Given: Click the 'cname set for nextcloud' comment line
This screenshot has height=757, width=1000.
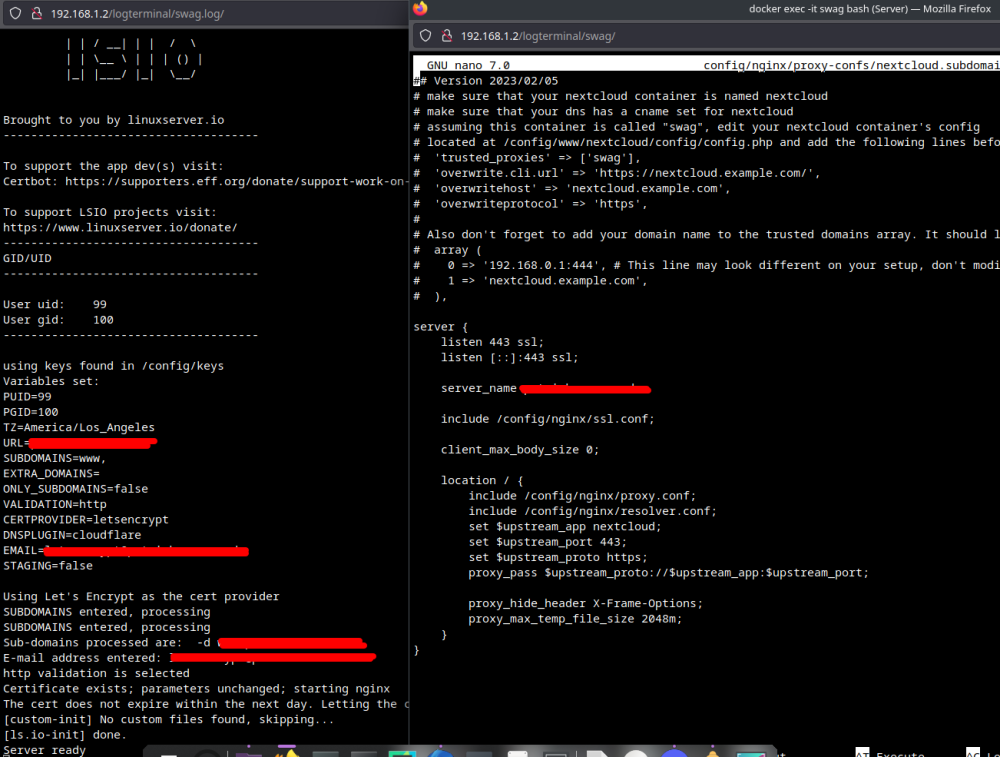Looking at the screenshot, I should [603, 112].
